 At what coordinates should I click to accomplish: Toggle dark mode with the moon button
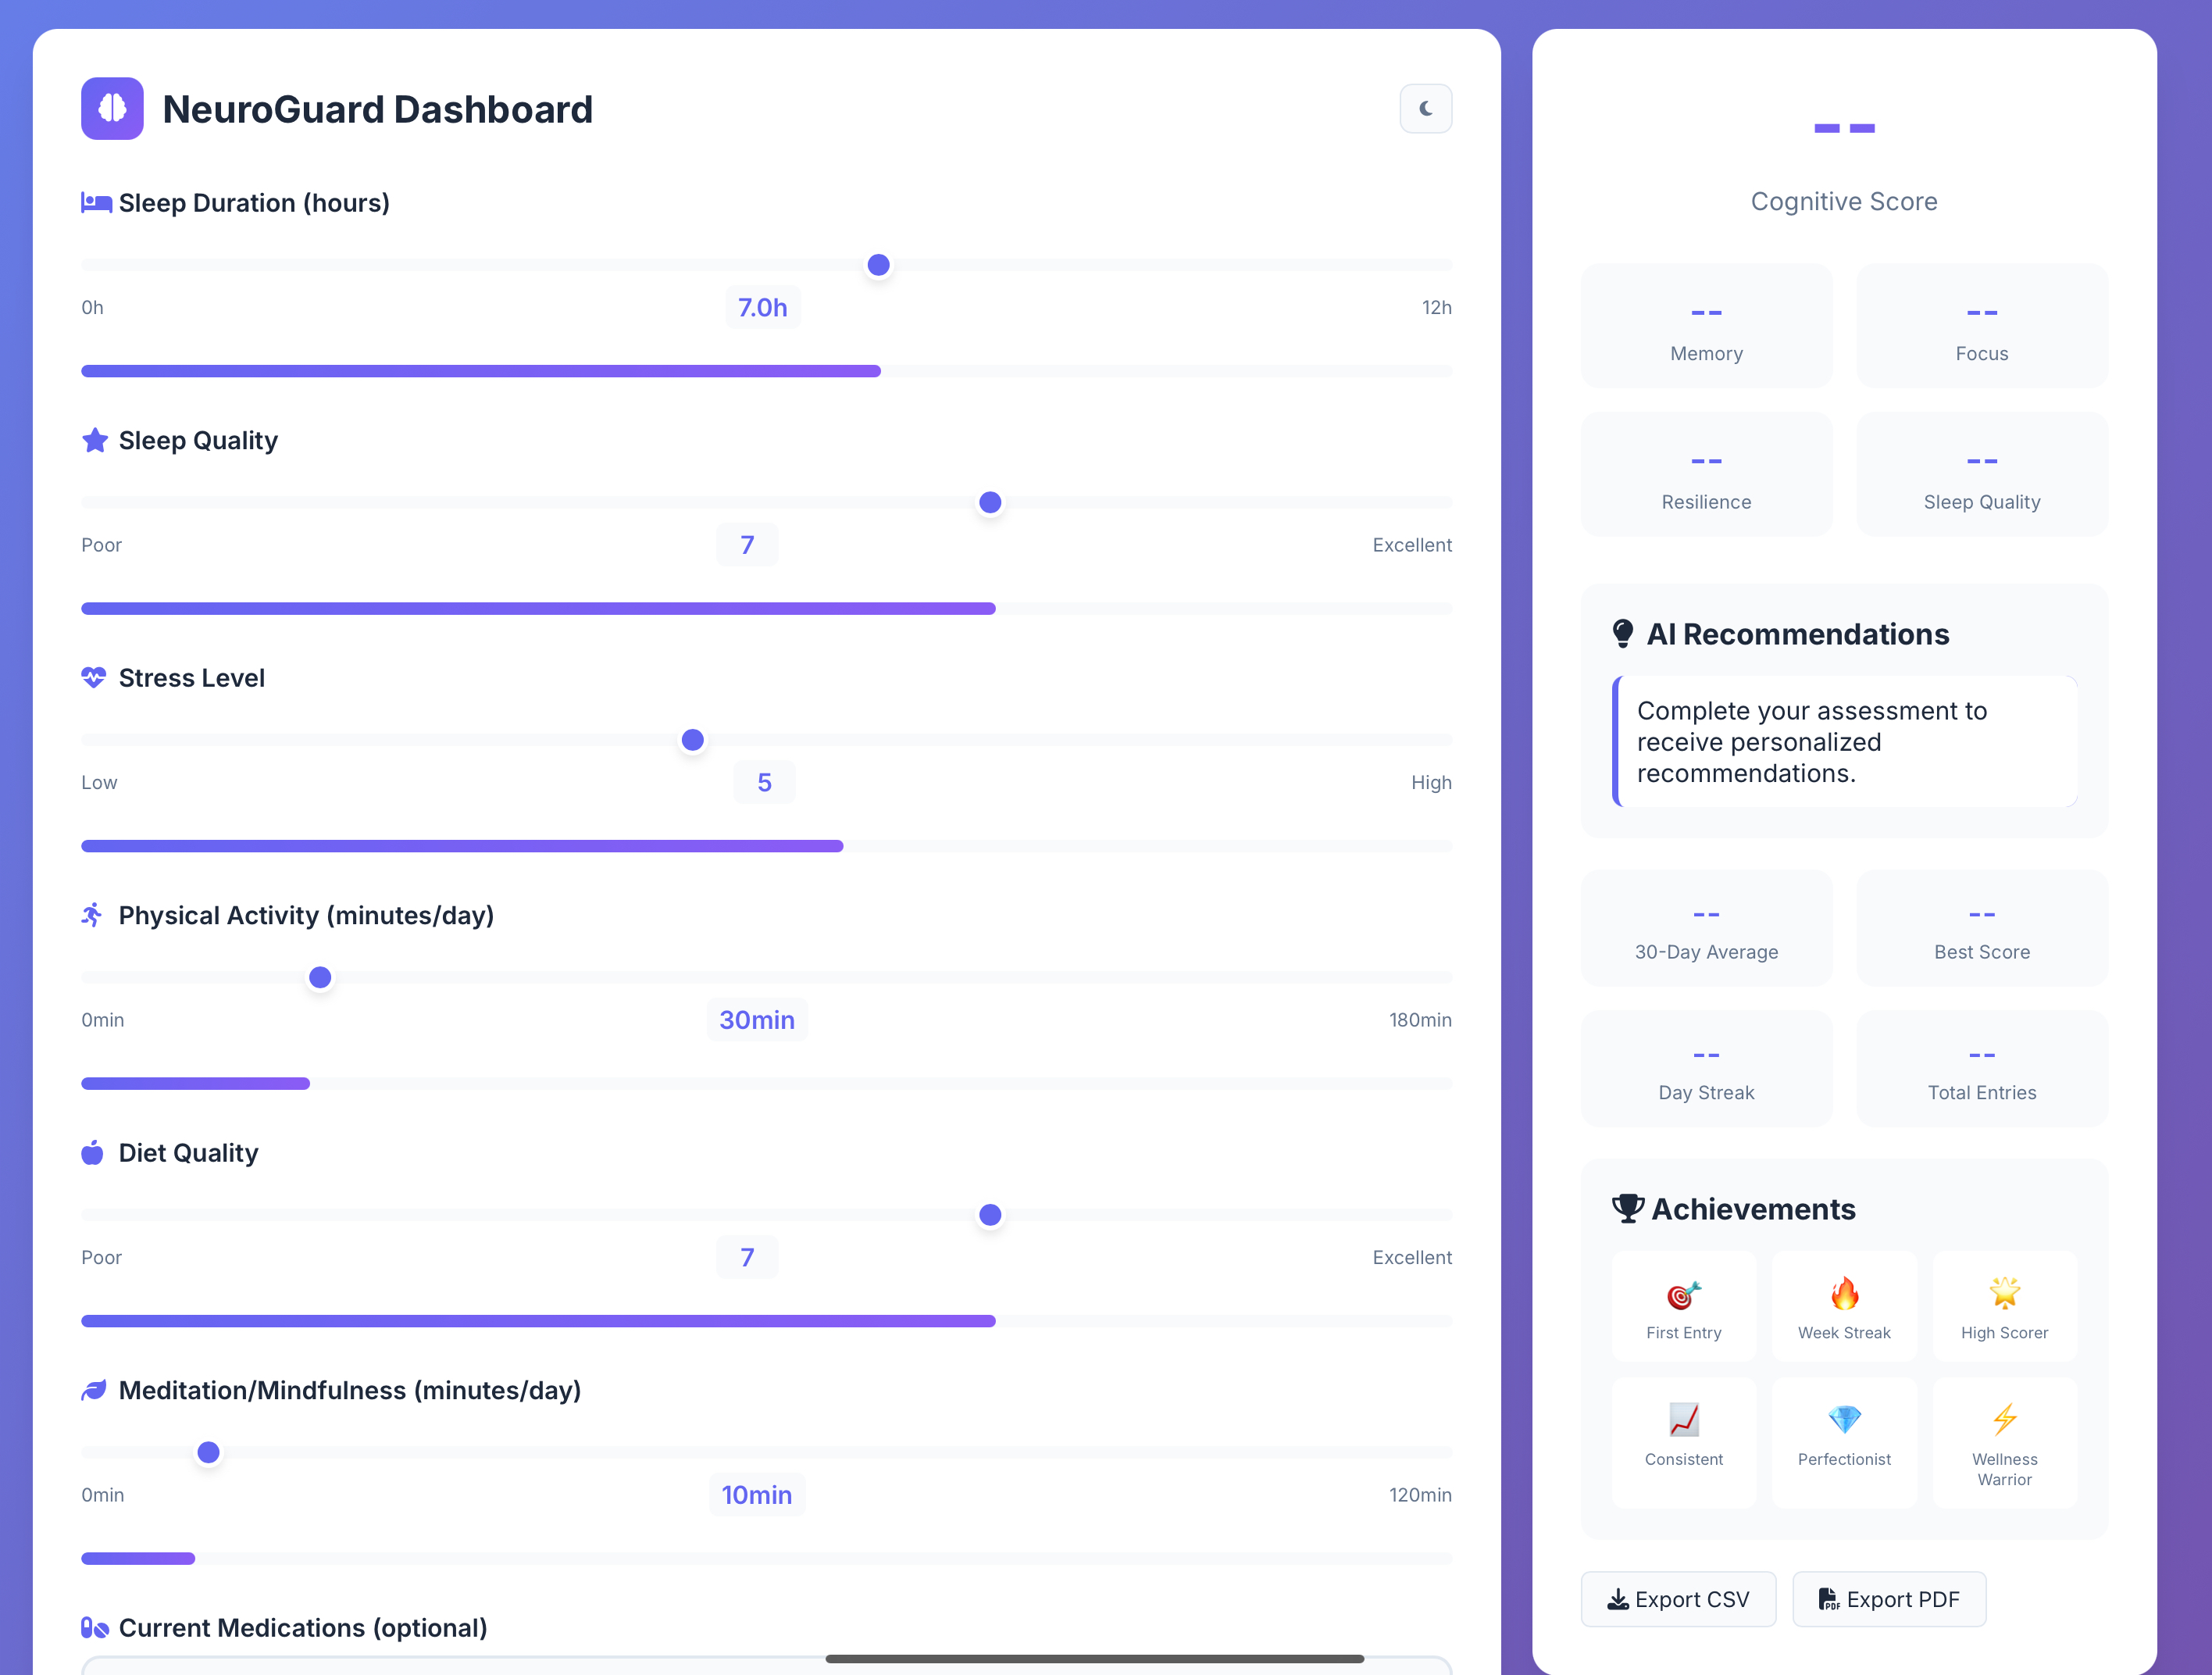click(x=1425, y=109)
